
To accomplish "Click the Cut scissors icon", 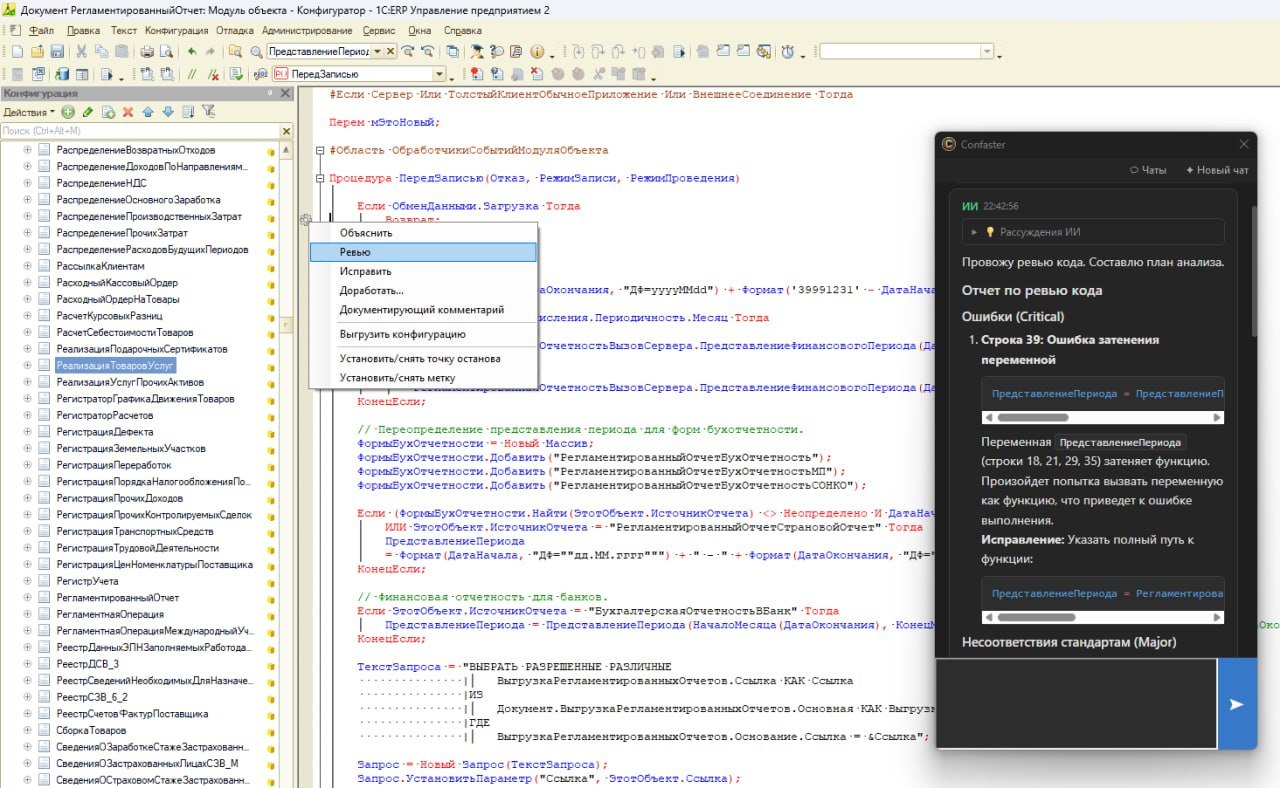I will tap(82, 51).
